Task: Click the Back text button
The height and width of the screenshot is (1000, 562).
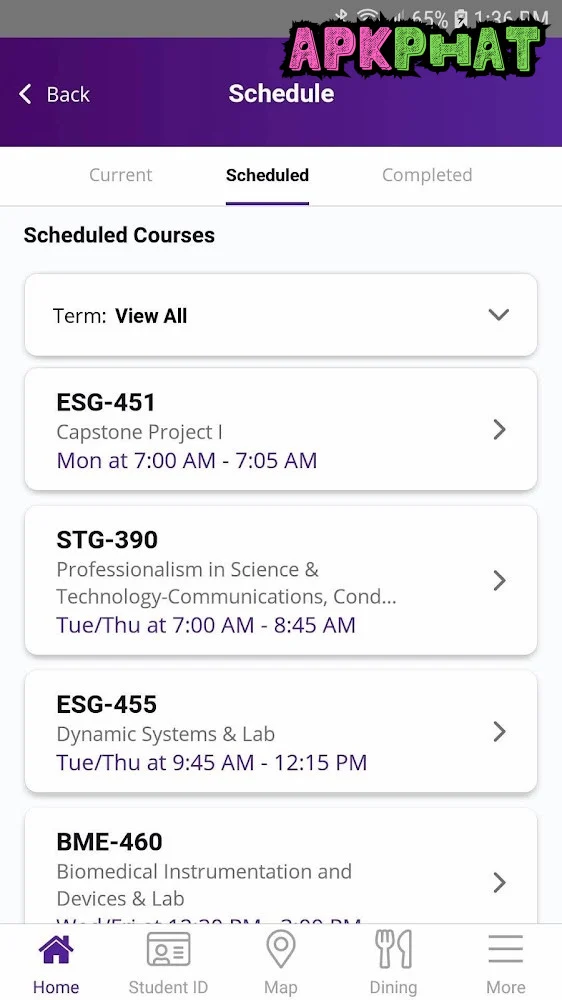Action: [68, 94]
